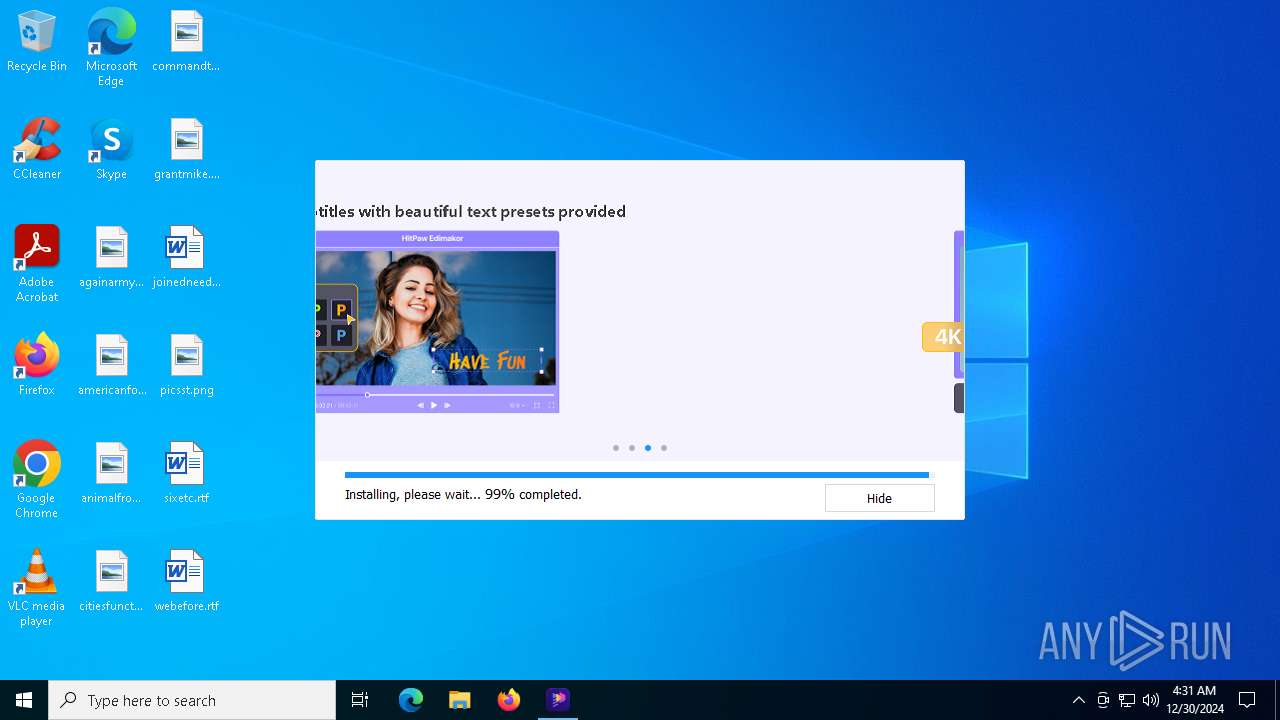
Task: Select the sixetc.rtf document icon
Action: tap(186, 474)
